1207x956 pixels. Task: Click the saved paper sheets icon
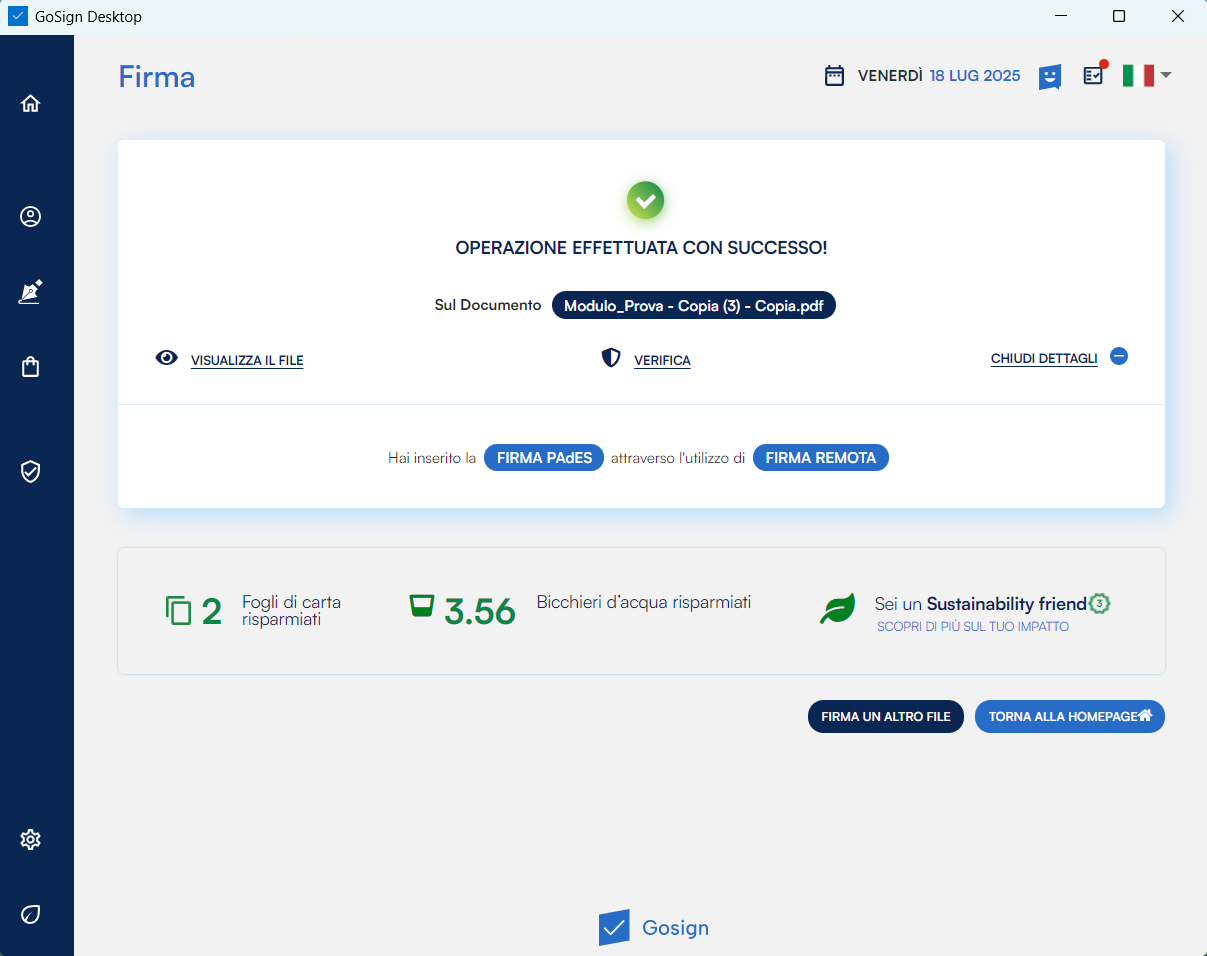178,610
